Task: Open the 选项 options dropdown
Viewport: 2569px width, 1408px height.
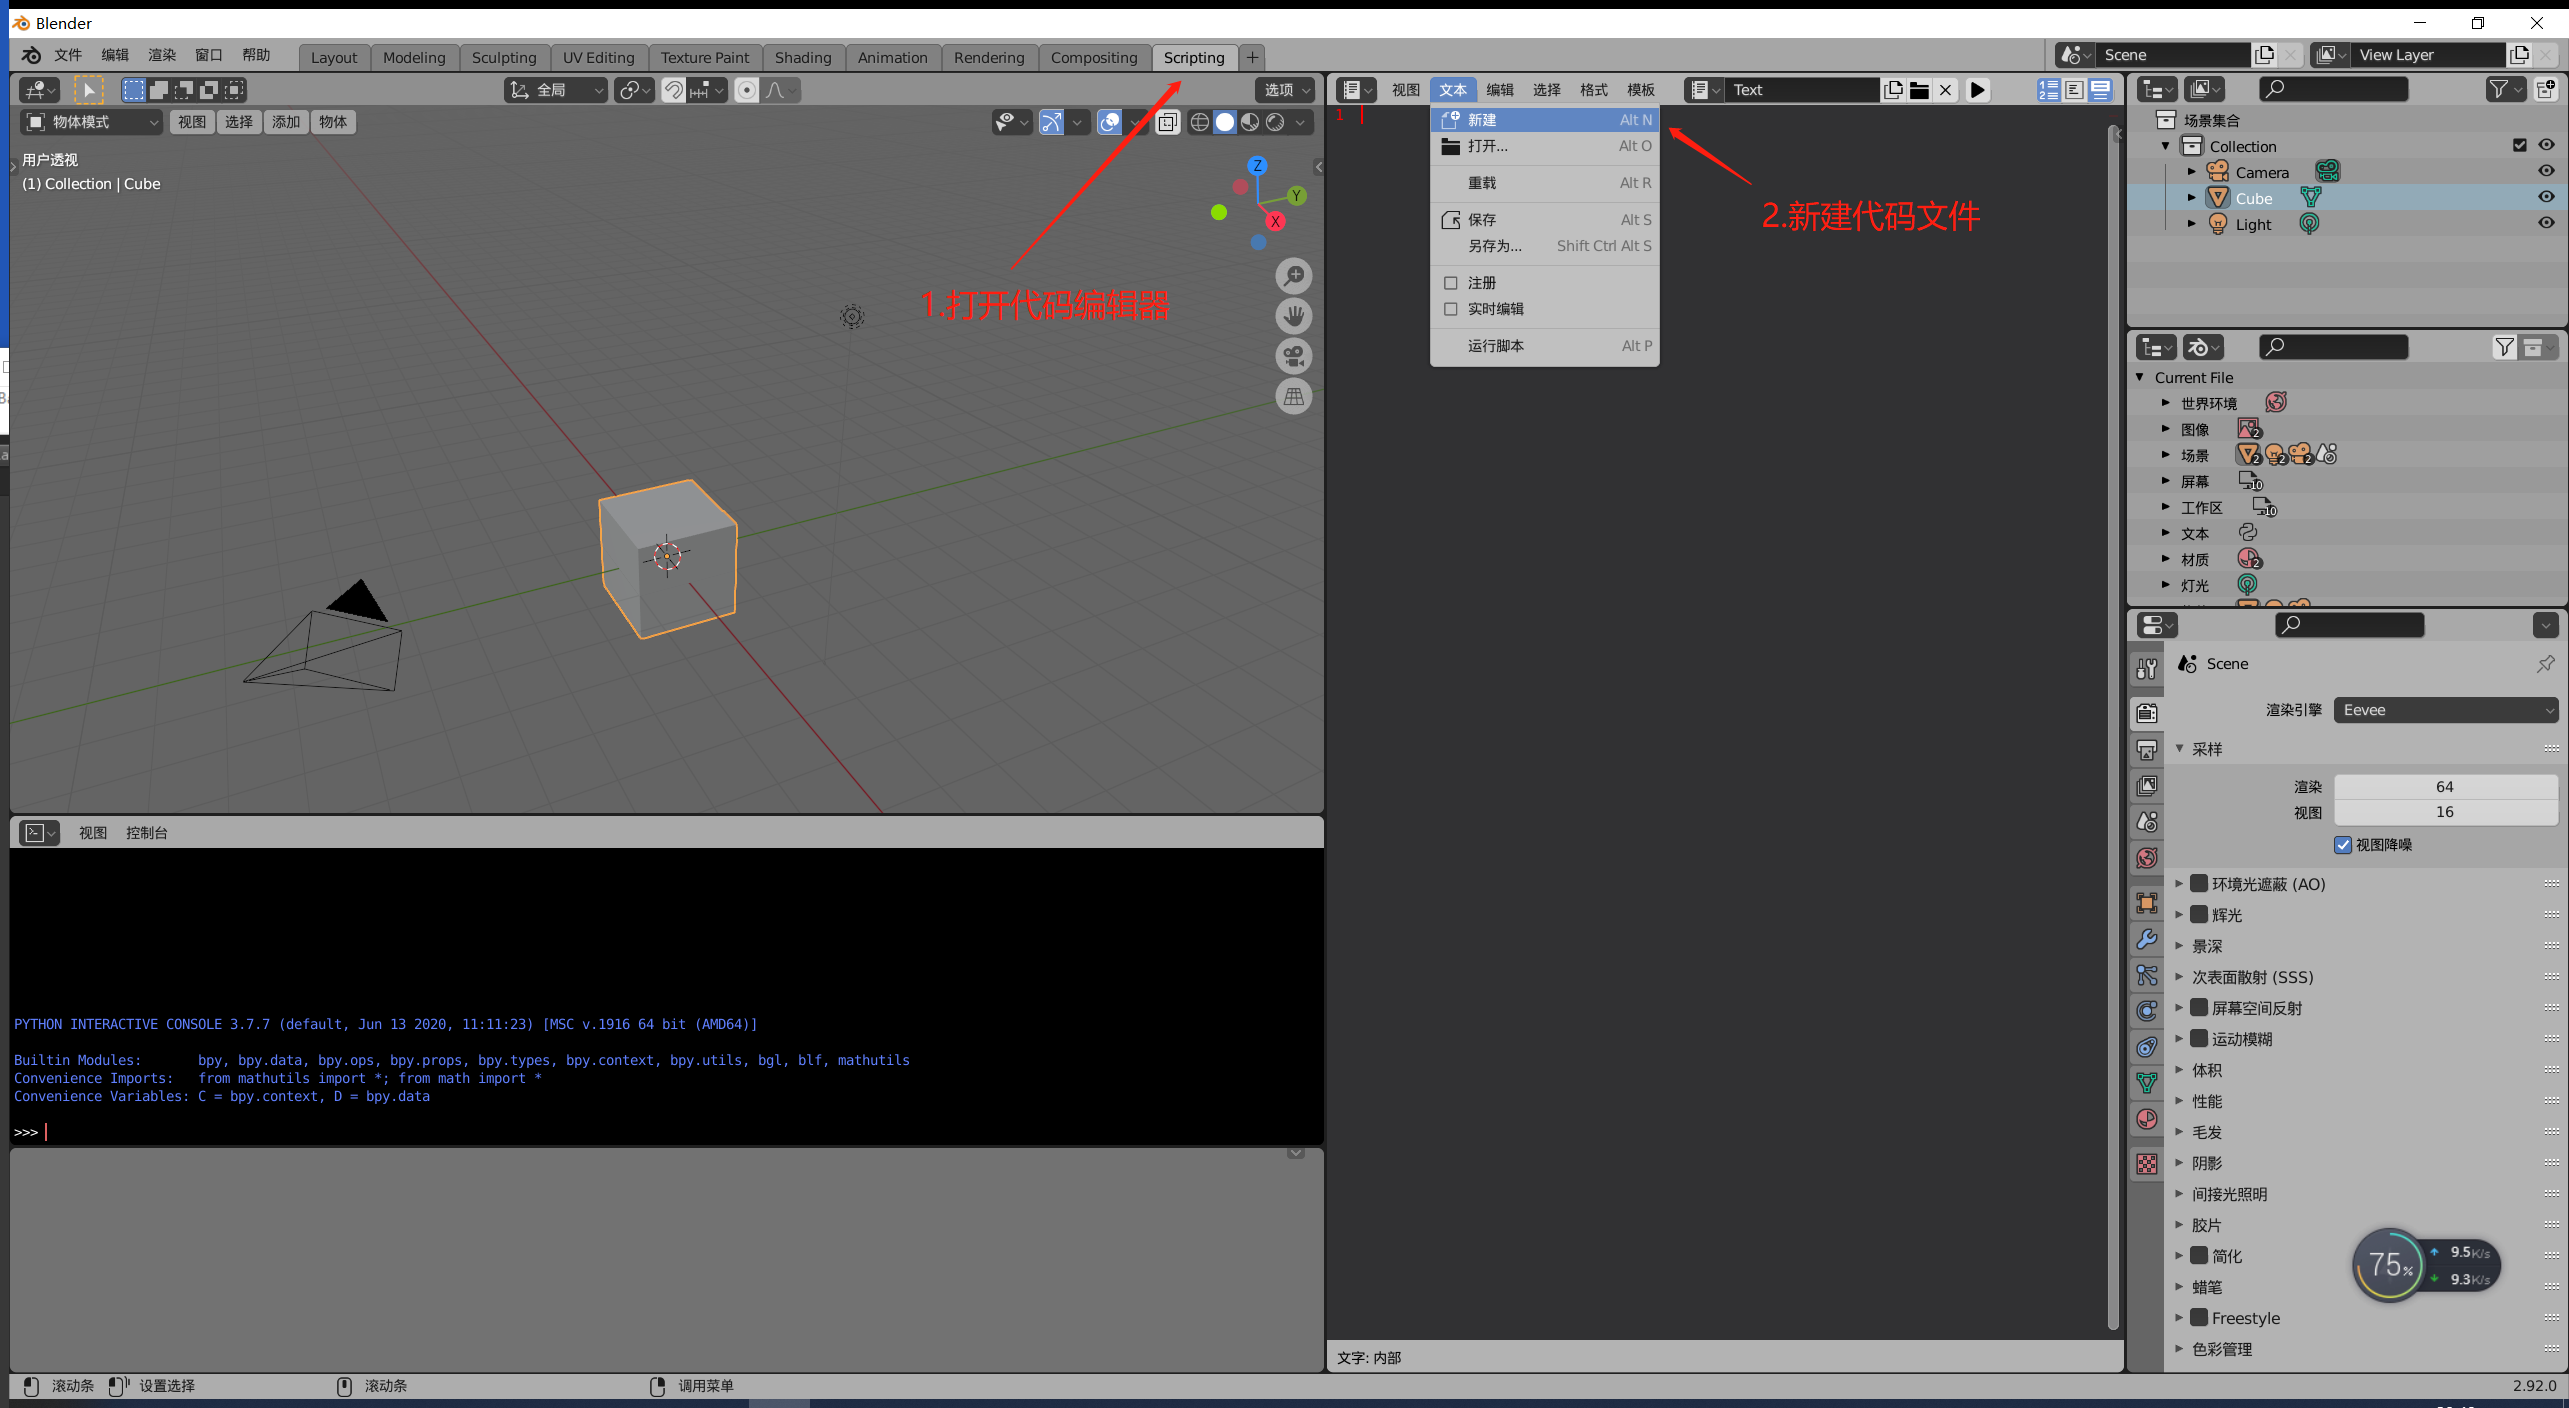Action: (1285, 90)
